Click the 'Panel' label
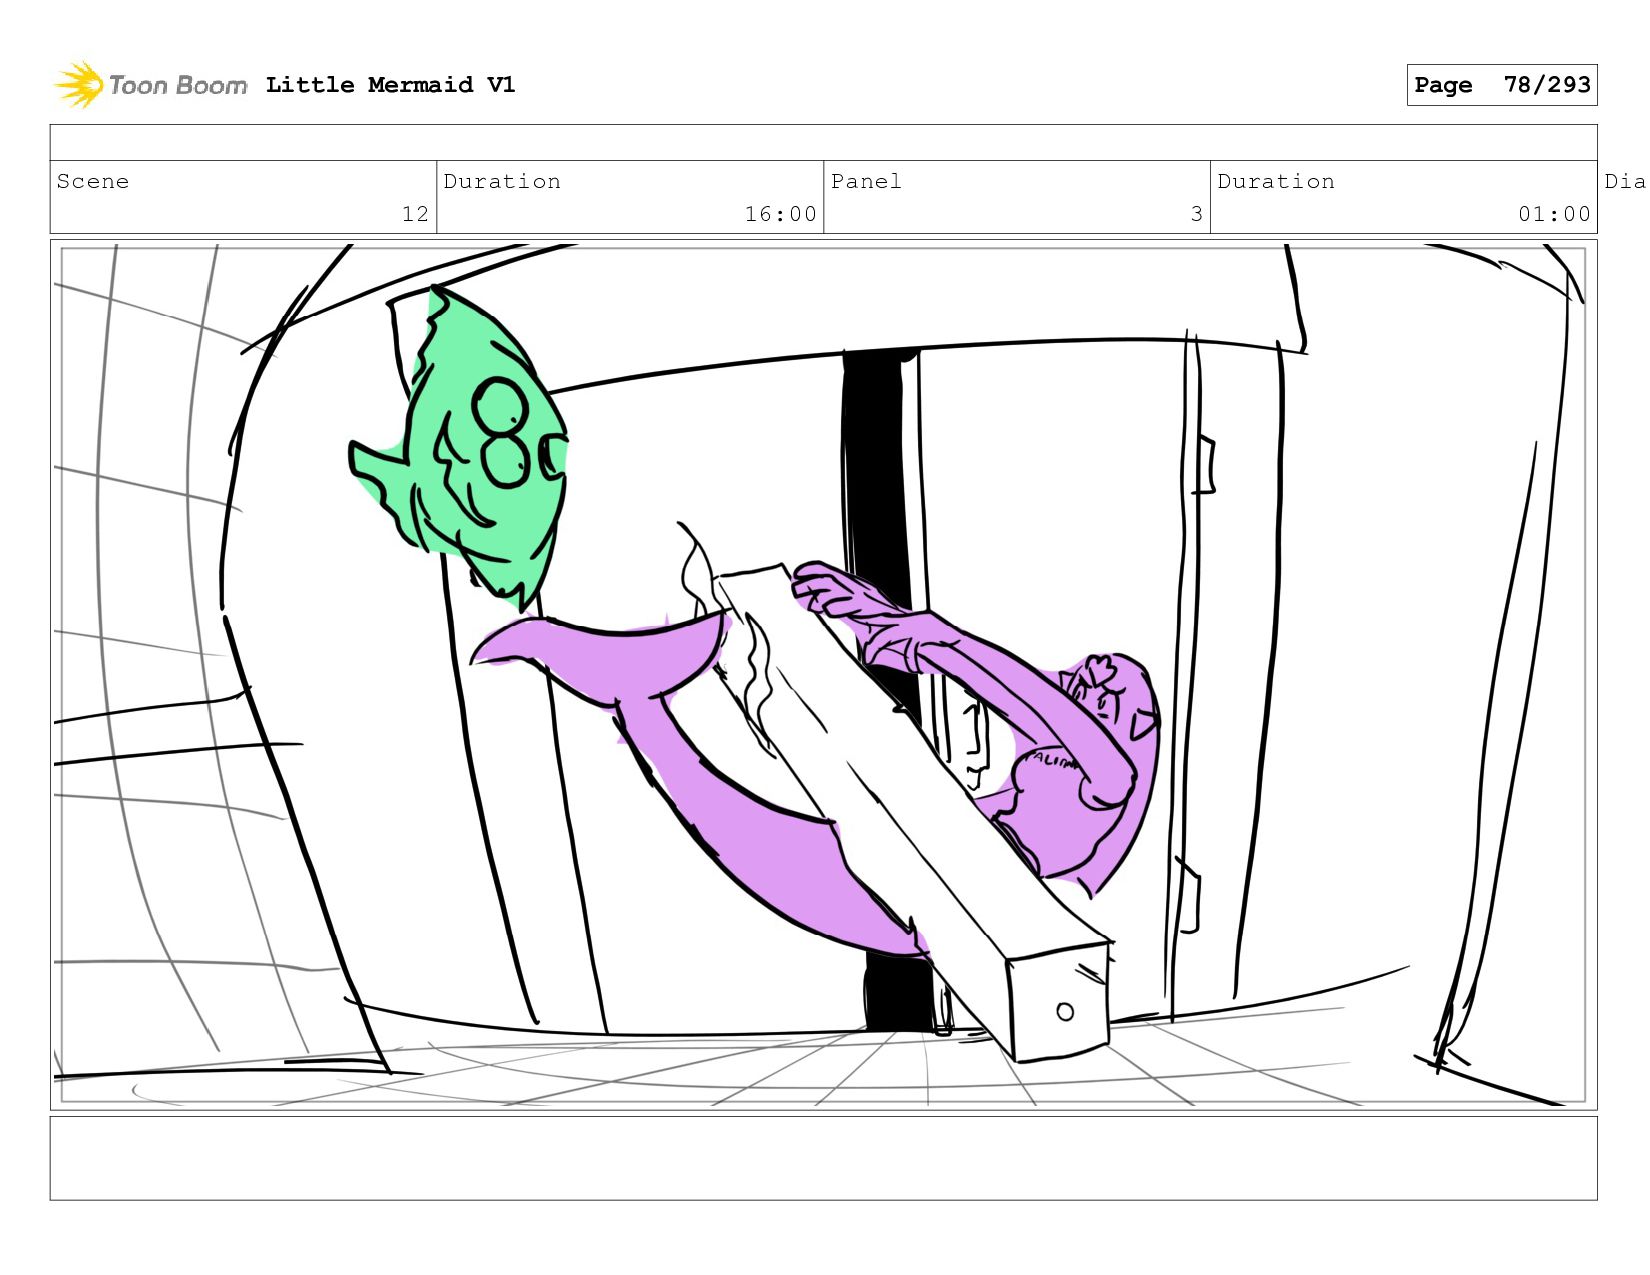Screen dimensions: 1650x1275 click(866, 181)
